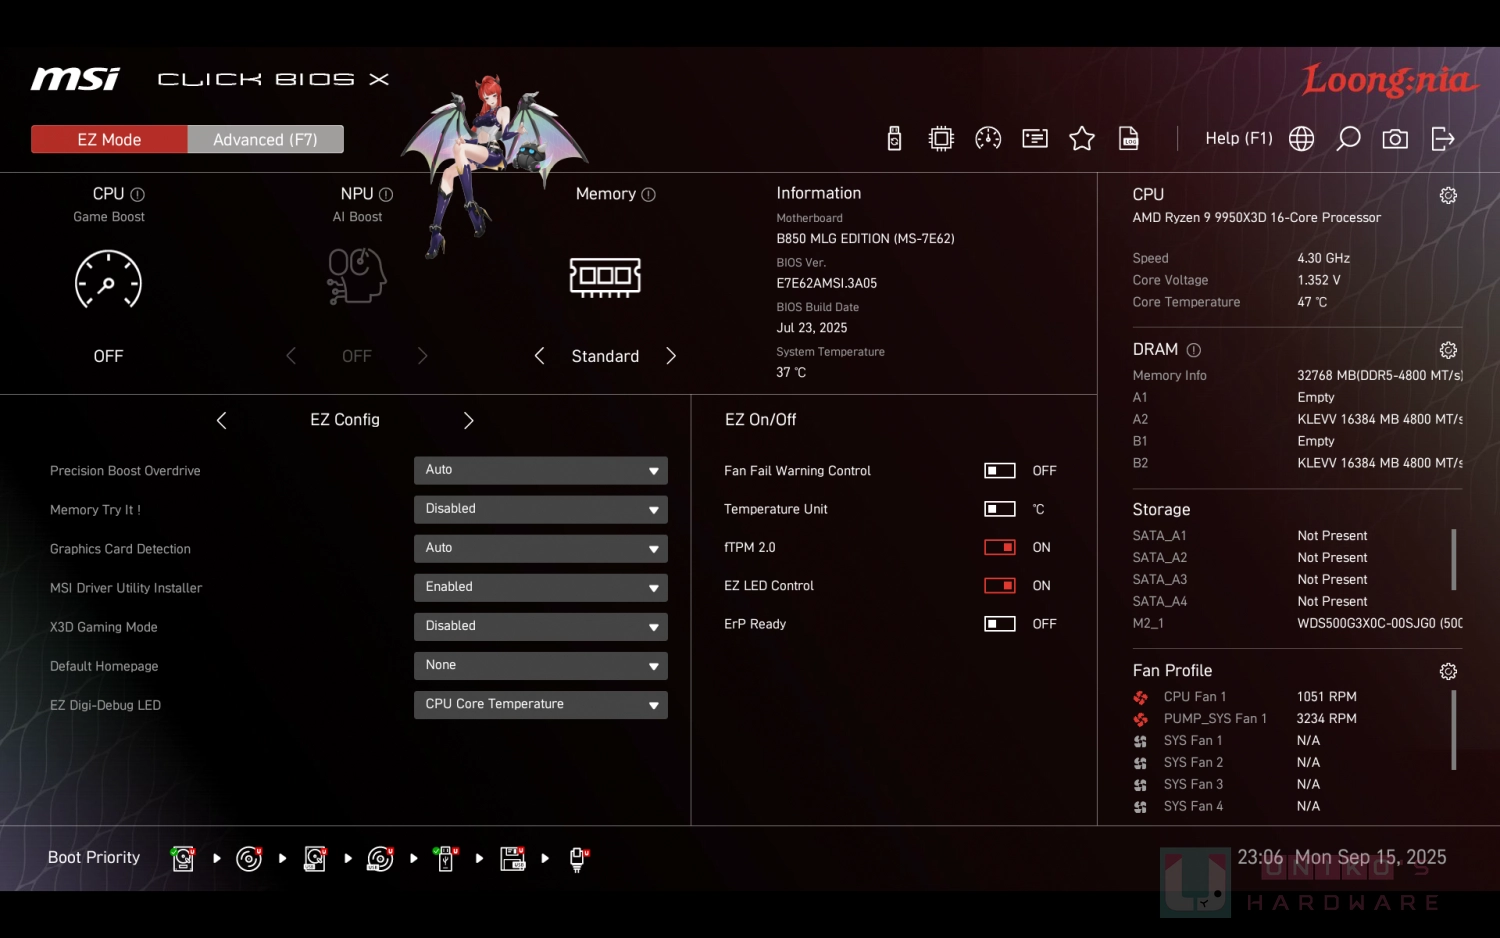Disable the fTPM 2.0 switch
This screenshot has width=1500, height=938.
click(x=1000, y=547)
